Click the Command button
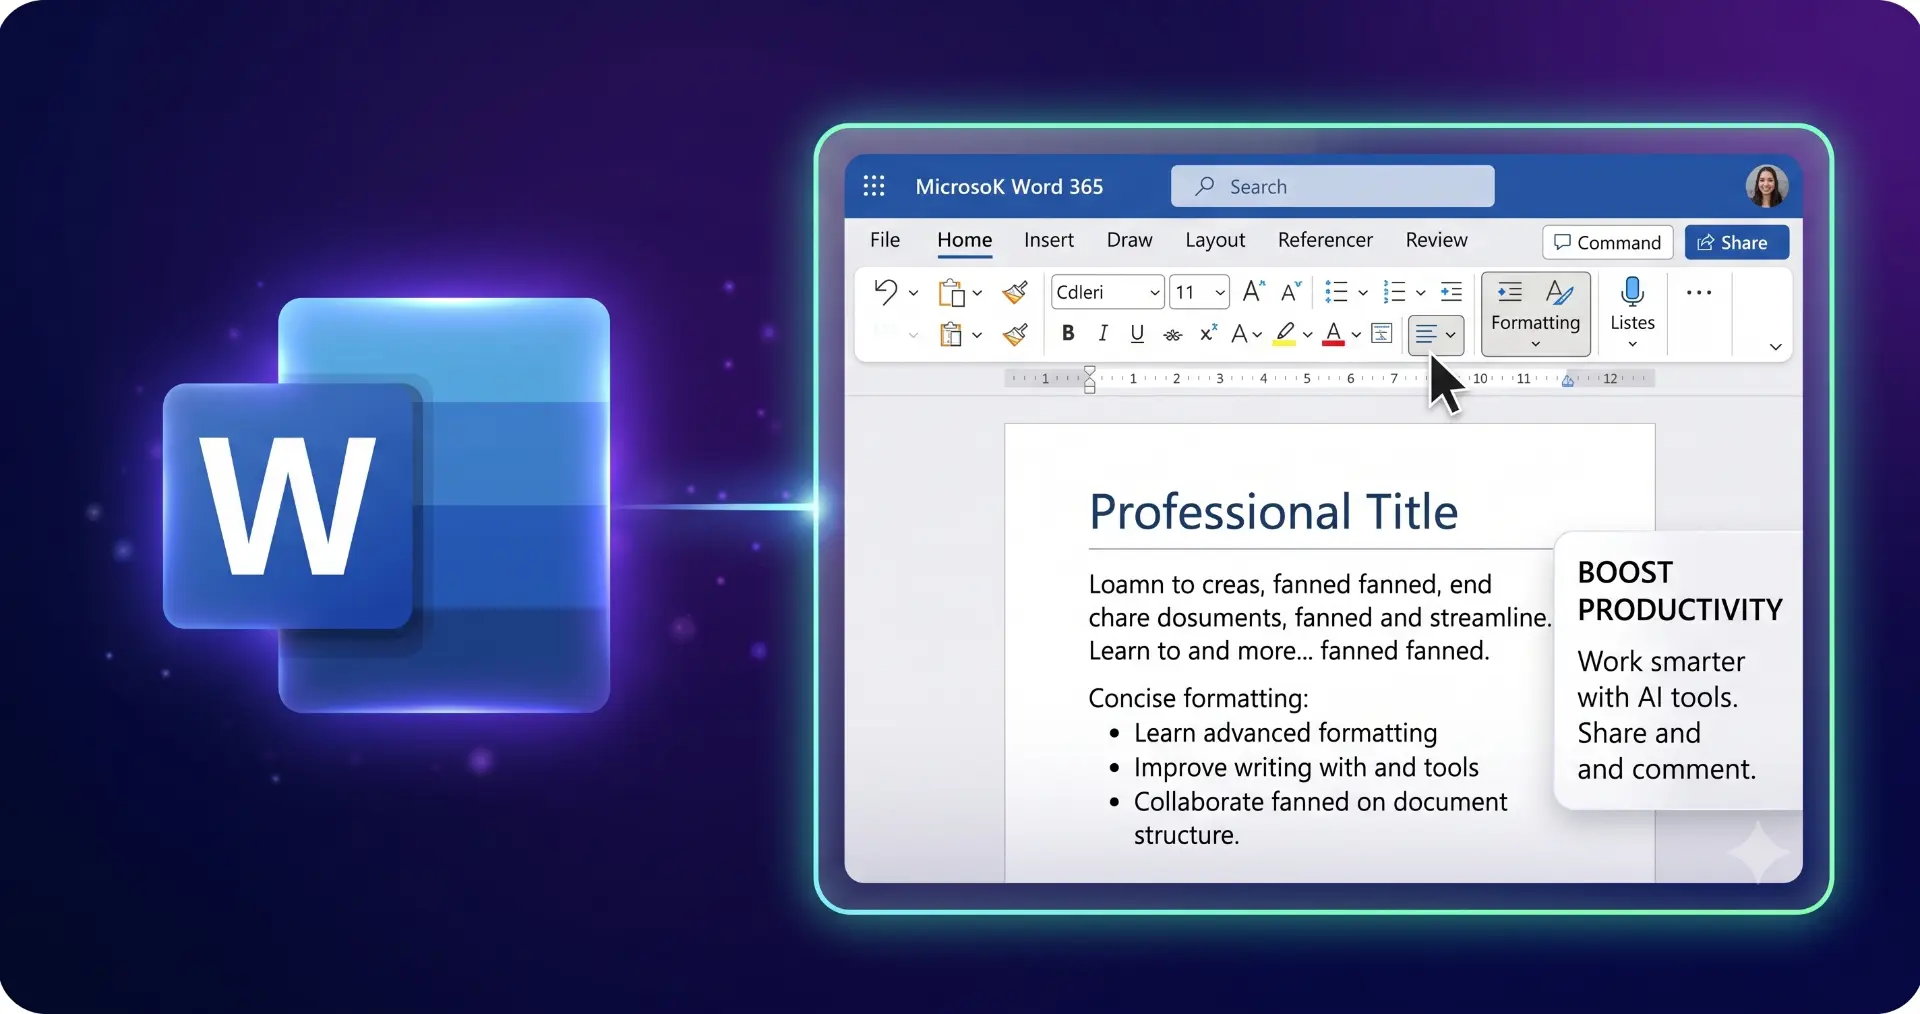Viewport: 1920px width, 1014px height. pos(1608,242)
